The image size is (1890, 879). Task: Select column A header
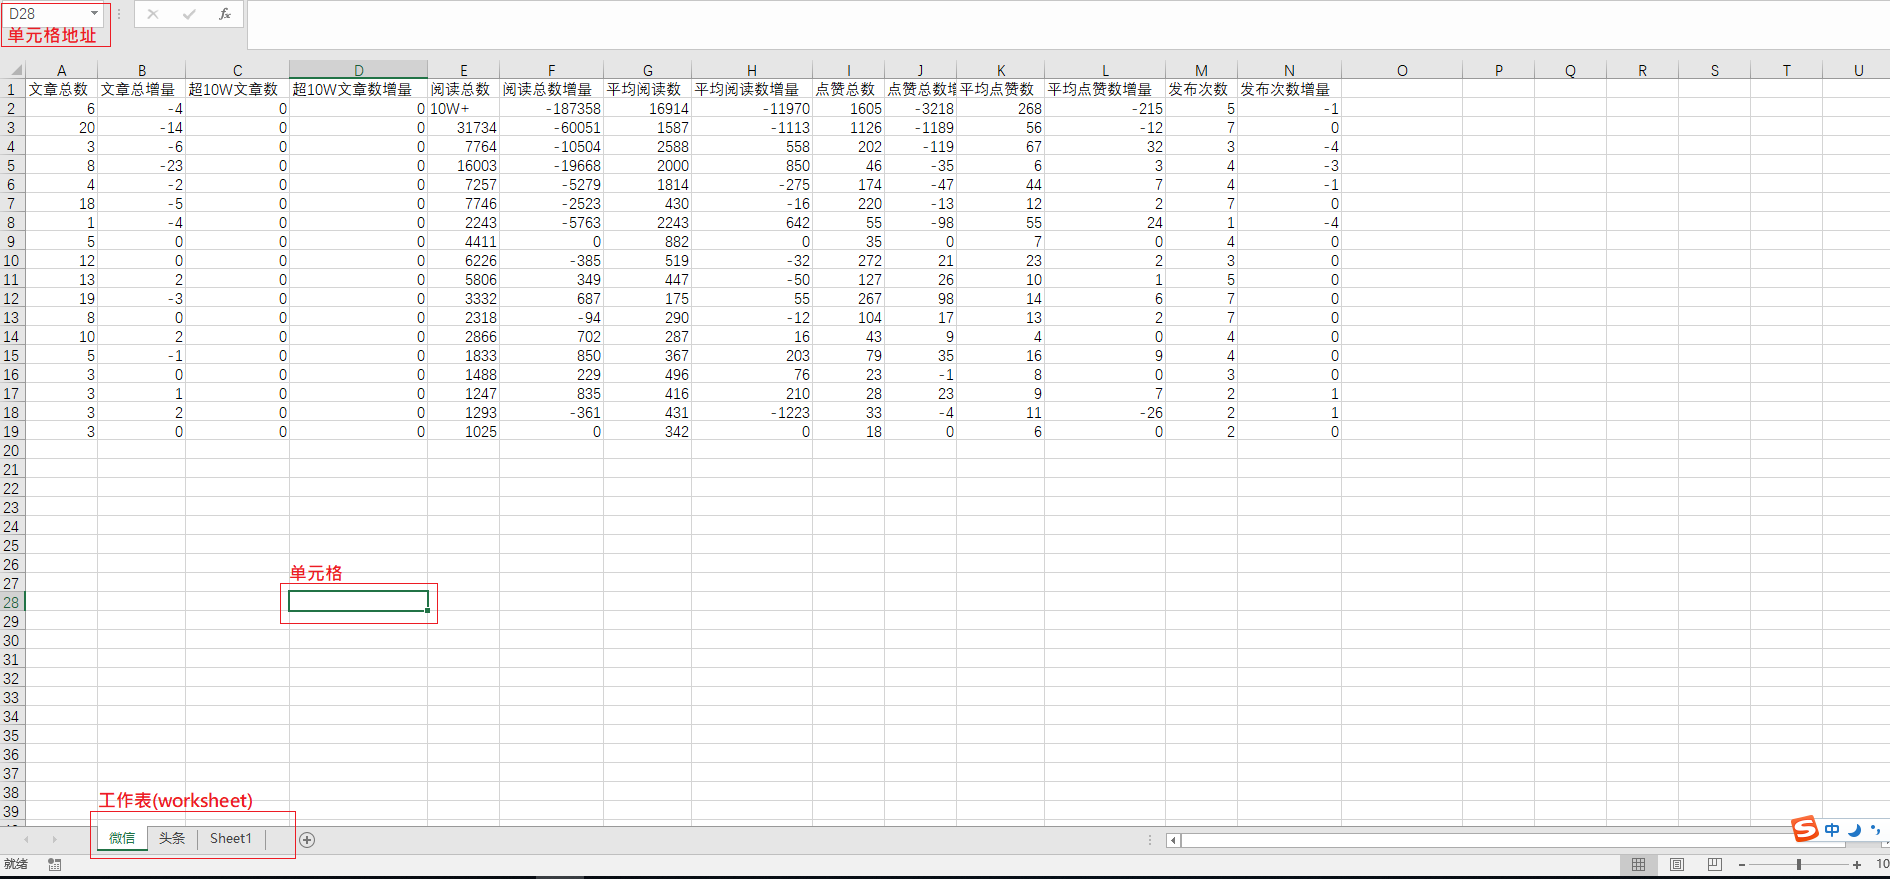tap(62, 70)
